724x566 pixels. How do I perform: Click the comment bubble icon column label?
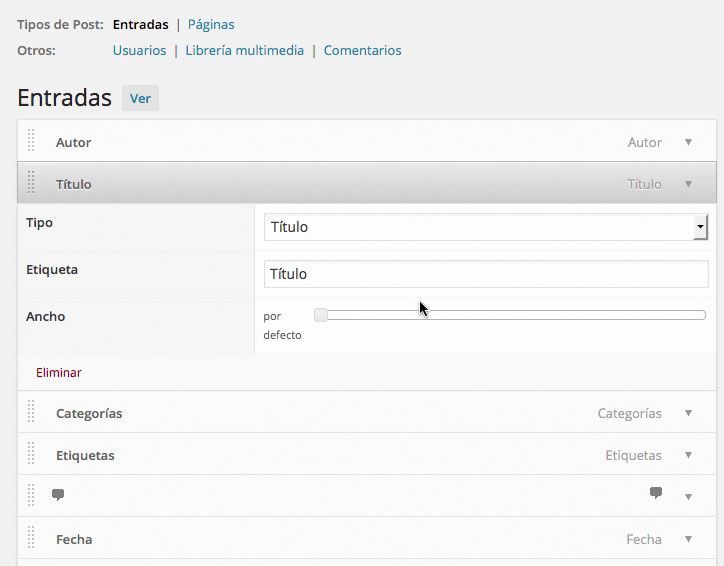point(58,495)
